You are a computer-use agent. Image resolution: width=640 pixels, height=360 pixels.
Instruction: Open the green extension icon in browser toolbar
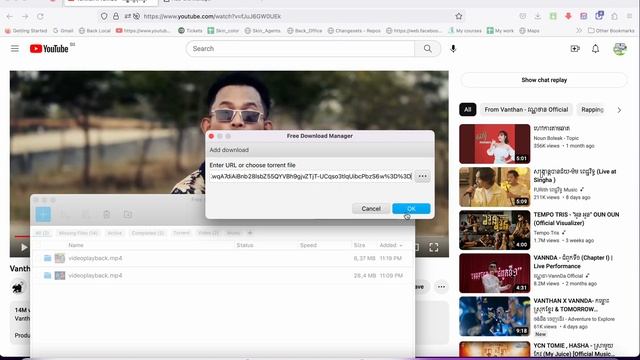(553, 16)
